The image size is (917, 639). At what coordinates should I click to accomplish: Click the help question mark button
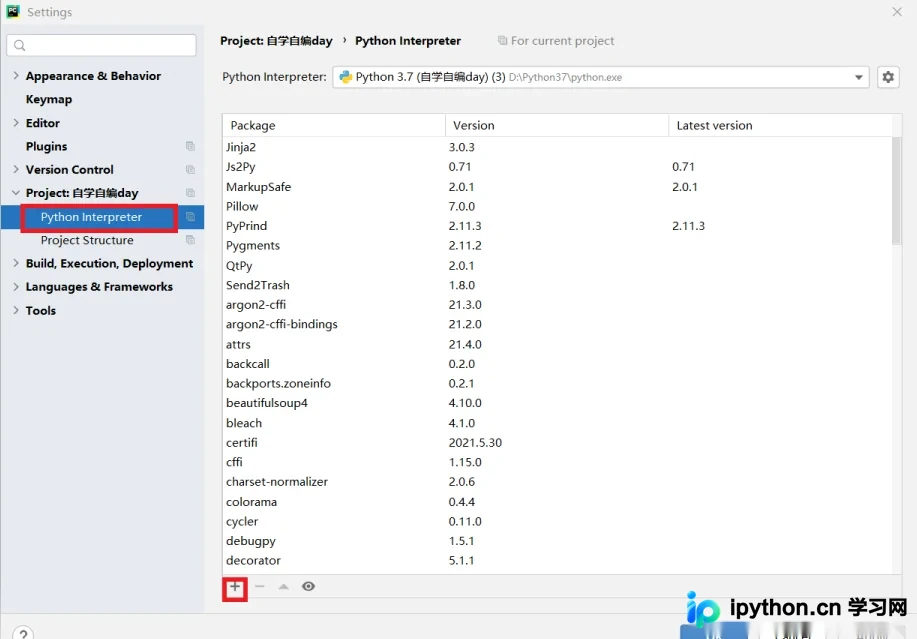click(23, 633)
